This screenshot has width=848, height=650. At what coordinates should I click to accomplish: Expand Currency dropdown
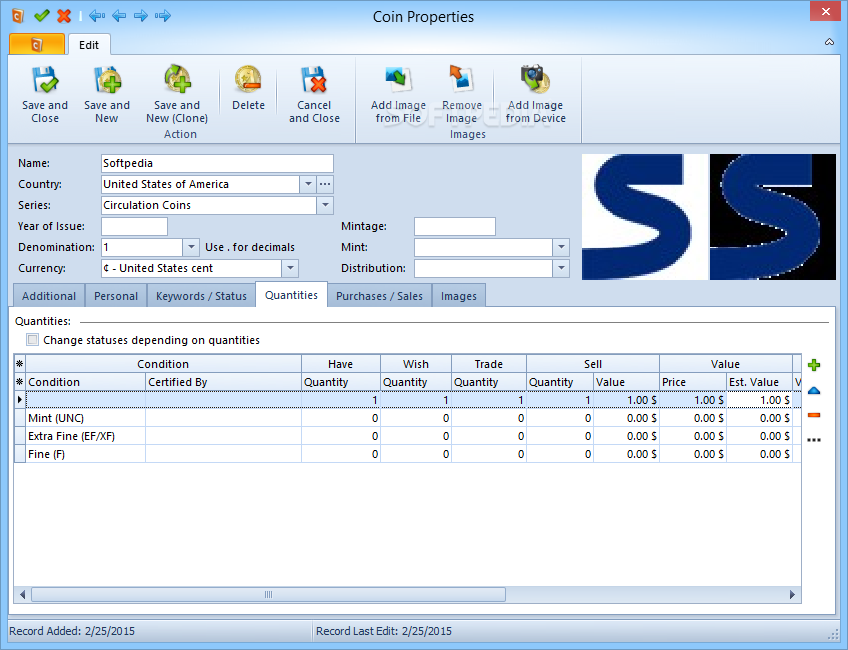click(x=290, y=268)
